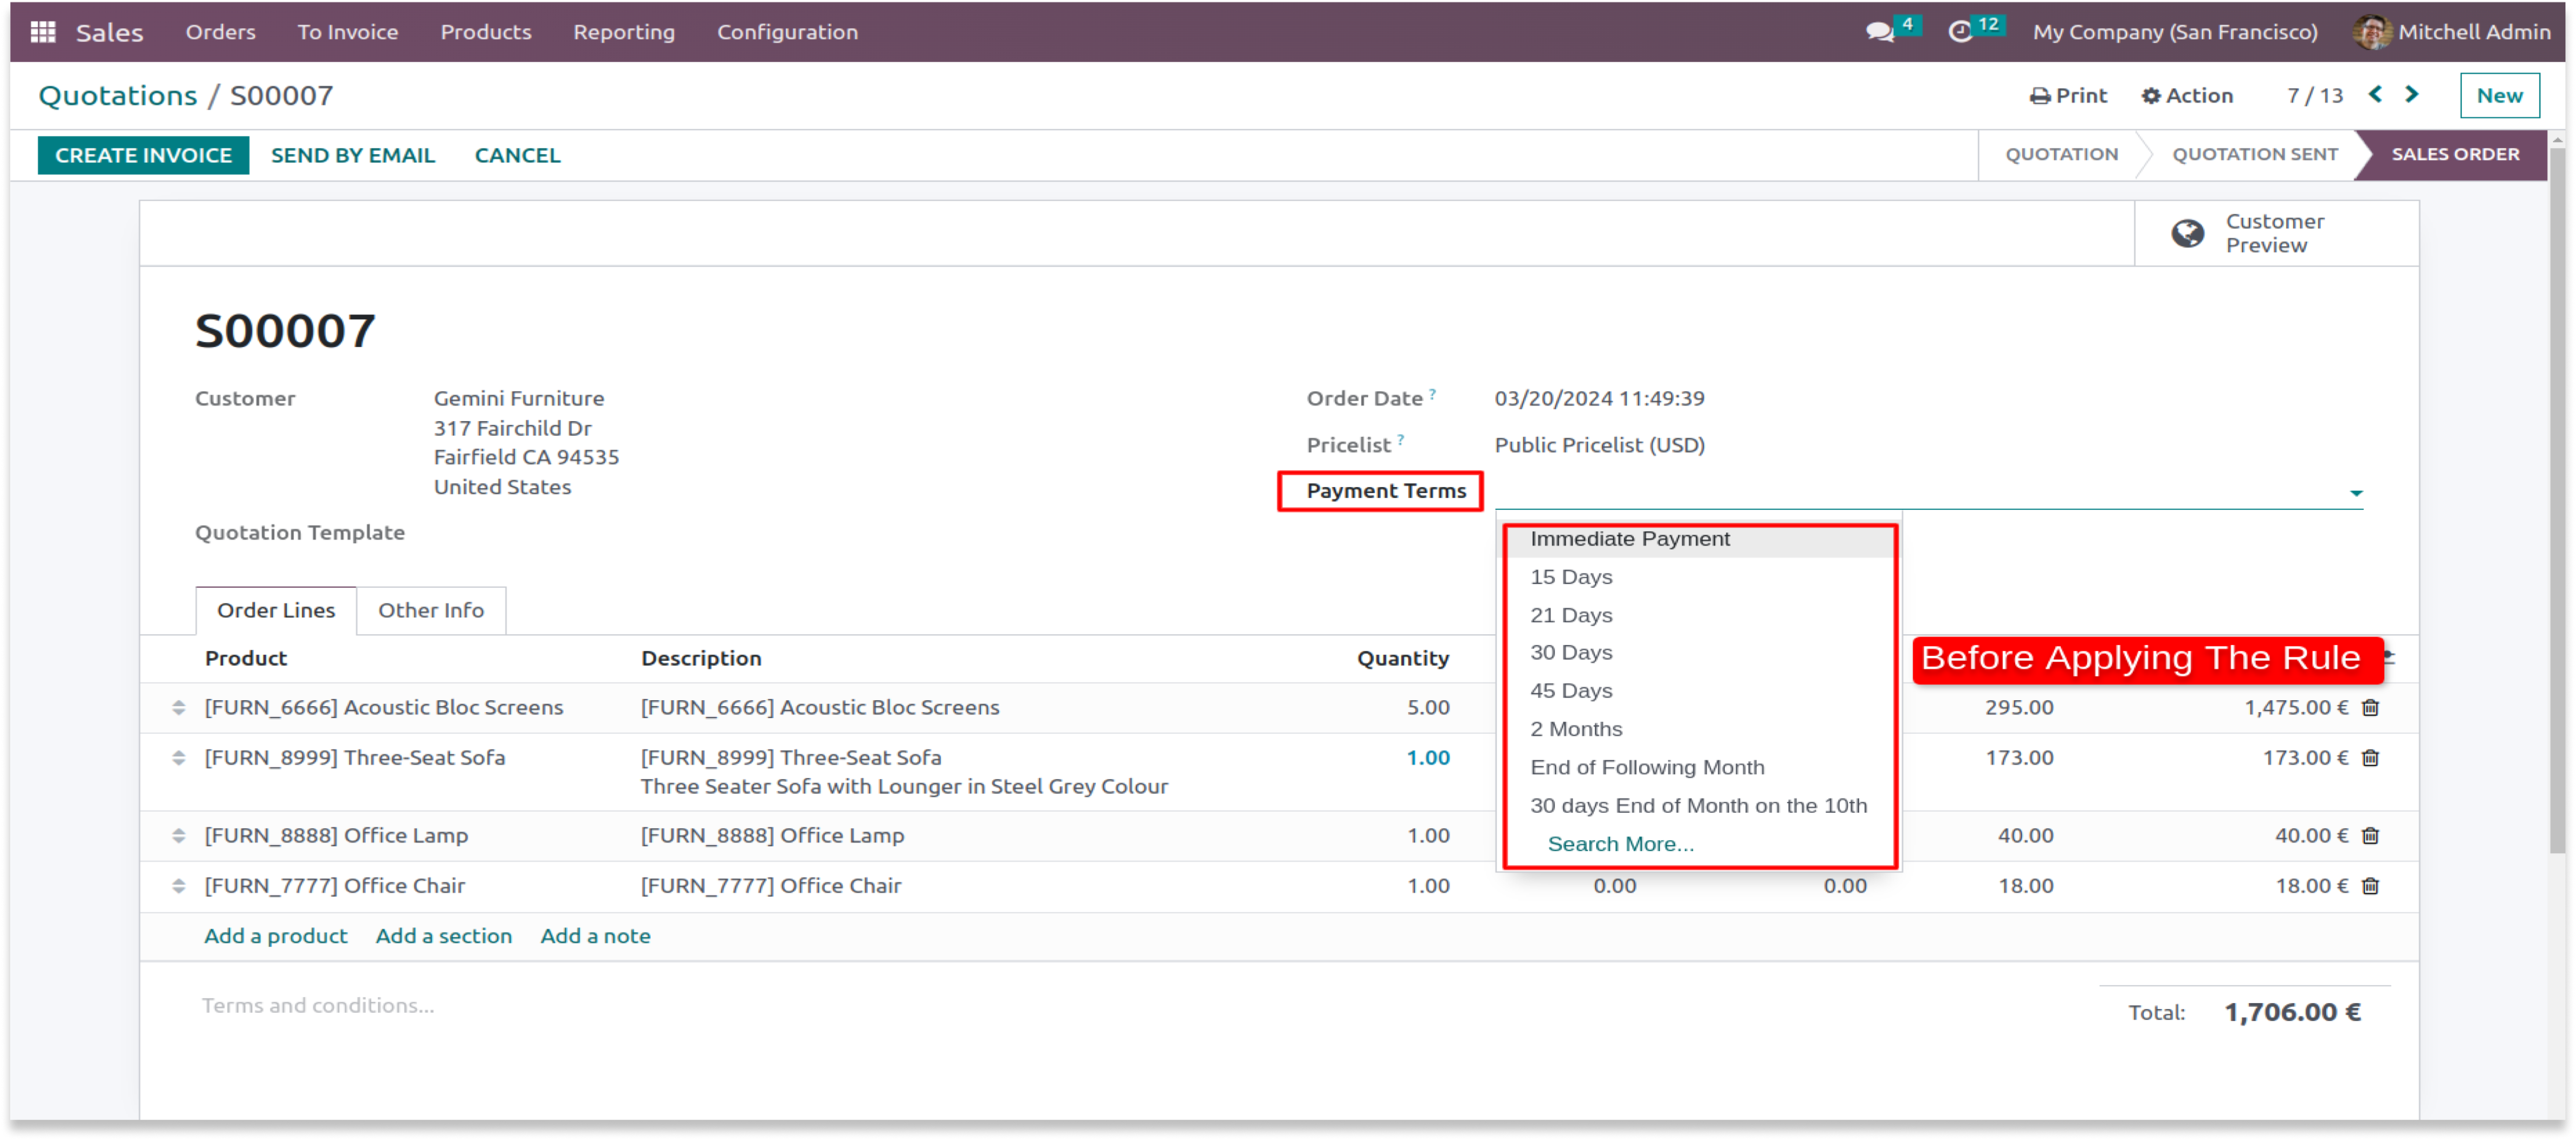Expand the Payment Terms dropdown arrow
This screenshot has width=2576, height=1140.
point(2356,493)
